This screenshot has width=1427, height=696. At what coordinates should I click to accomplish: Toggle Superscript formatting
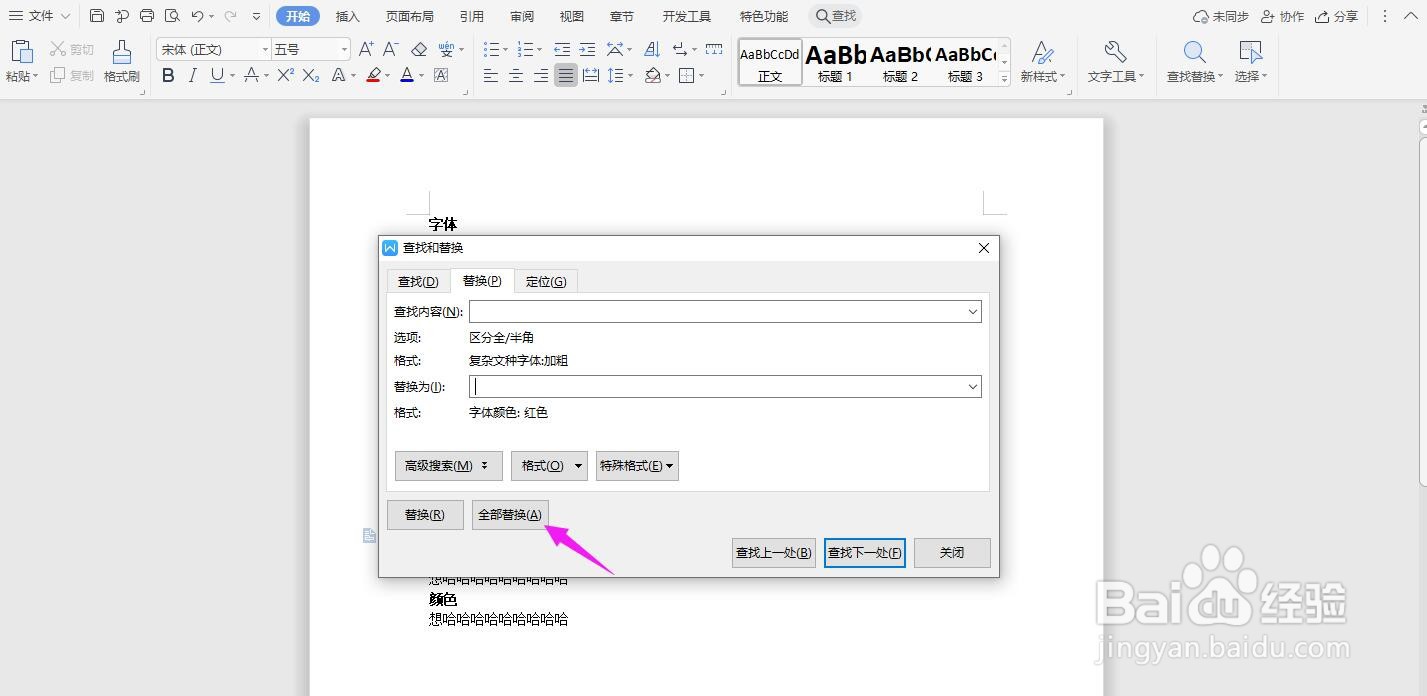285,75
